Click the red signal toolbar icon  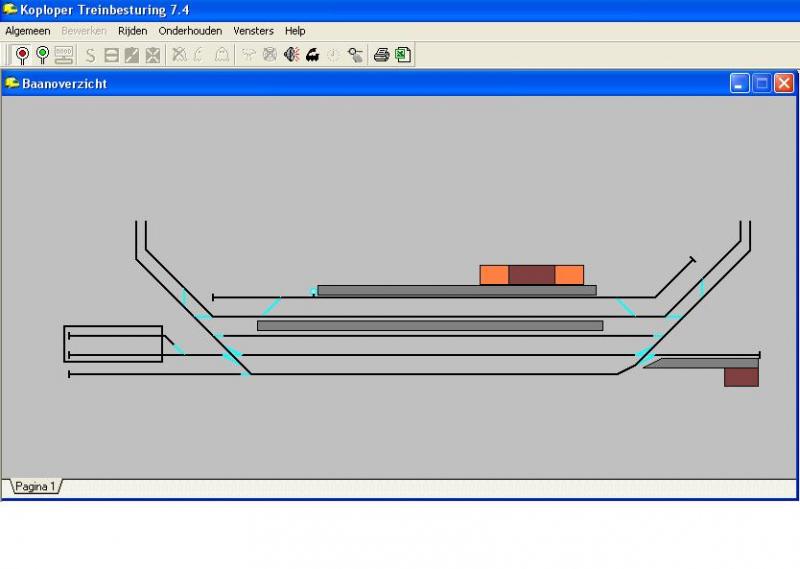pos(22,55)
